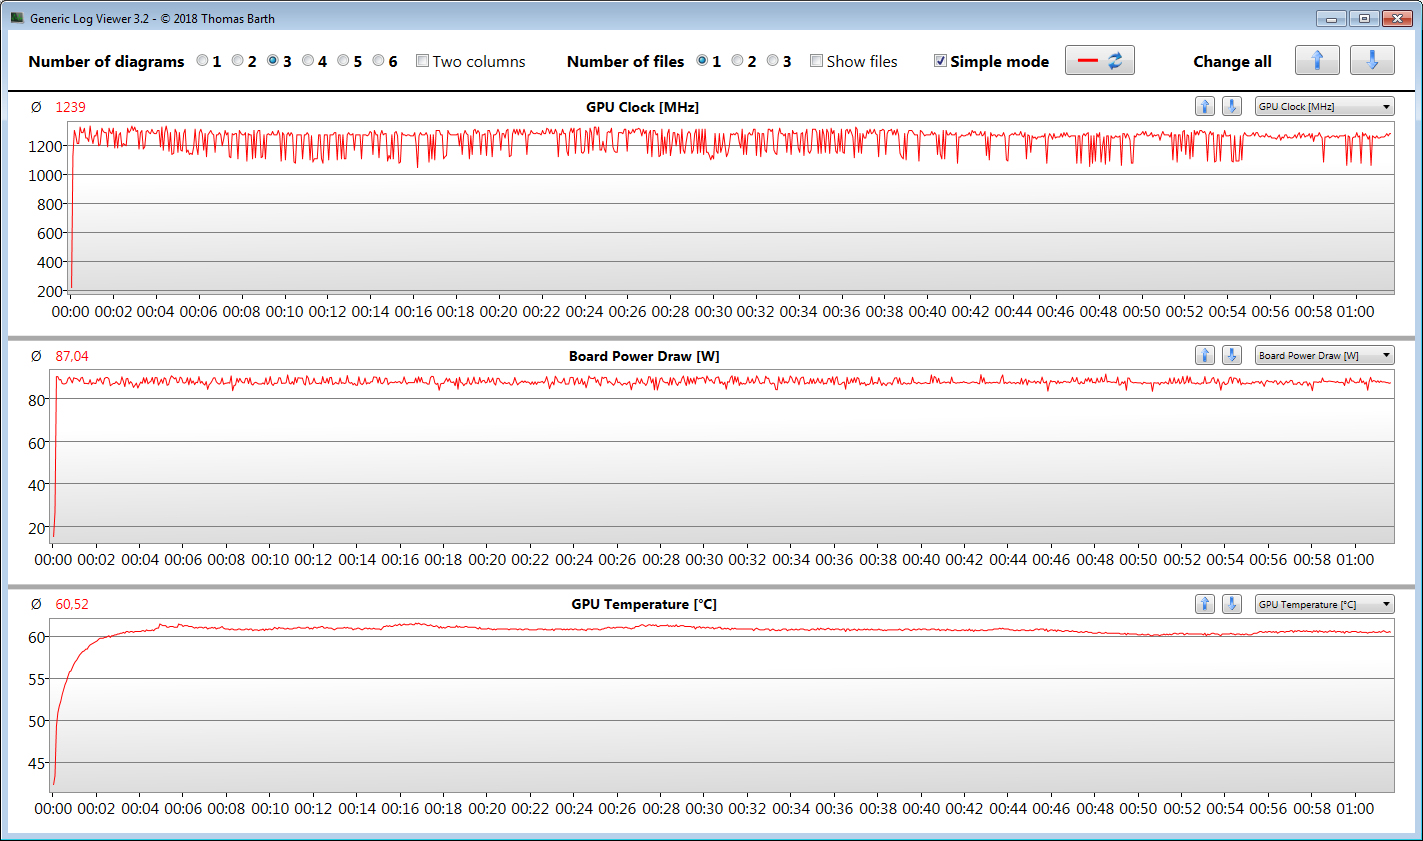Click down arrow for Board Power Draw diagram
The width and height of the screenshot is (1423, 841).
click(x=1232, y=355)
